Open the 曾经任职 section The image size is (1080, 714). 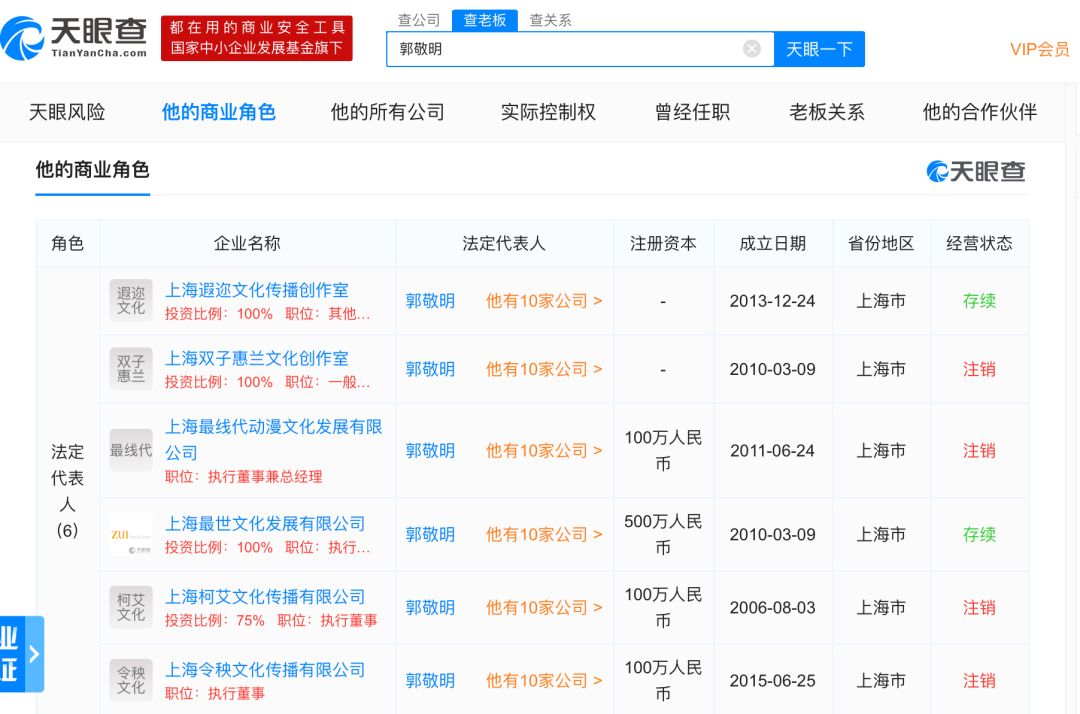pyautogui.click(x=692, y=112)
